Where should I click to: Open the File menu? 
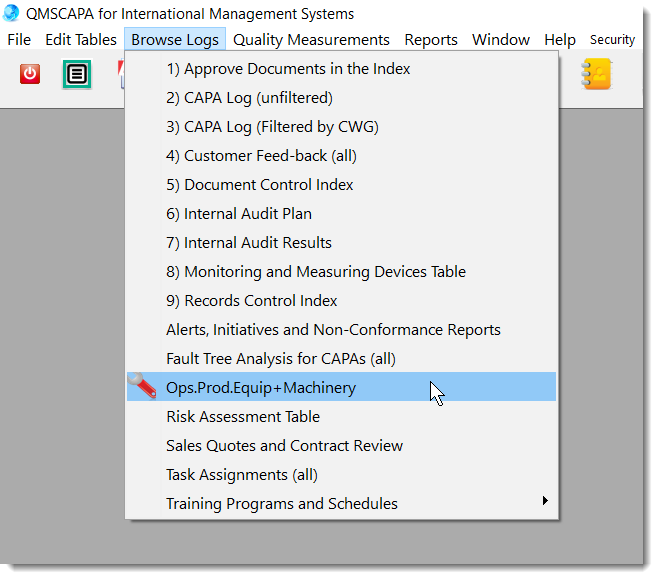[19, 40]
